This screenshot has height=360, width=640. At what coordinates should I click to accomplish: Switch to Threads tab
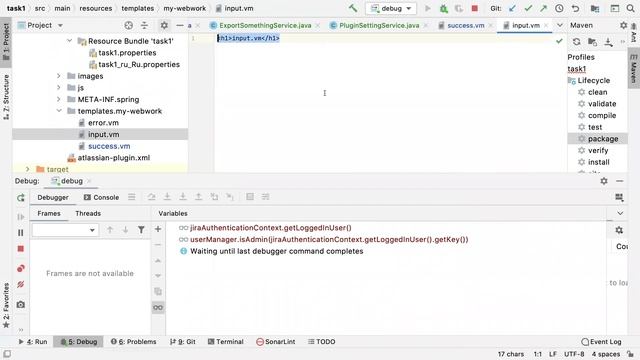coord(88,213)
